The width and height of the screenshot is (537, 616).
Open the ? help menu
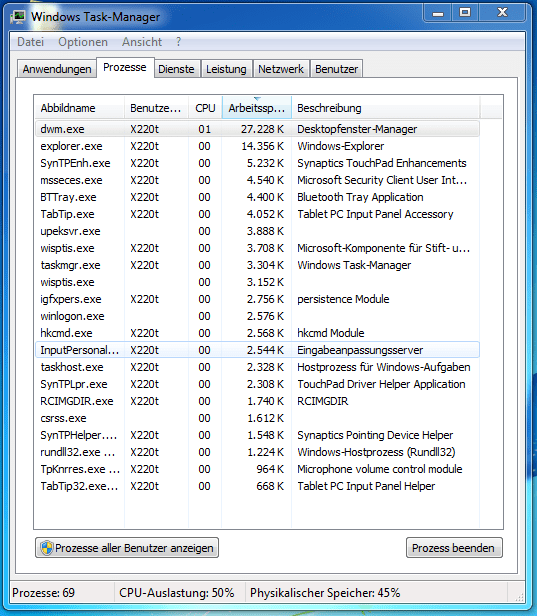click(x=179, y=42)
